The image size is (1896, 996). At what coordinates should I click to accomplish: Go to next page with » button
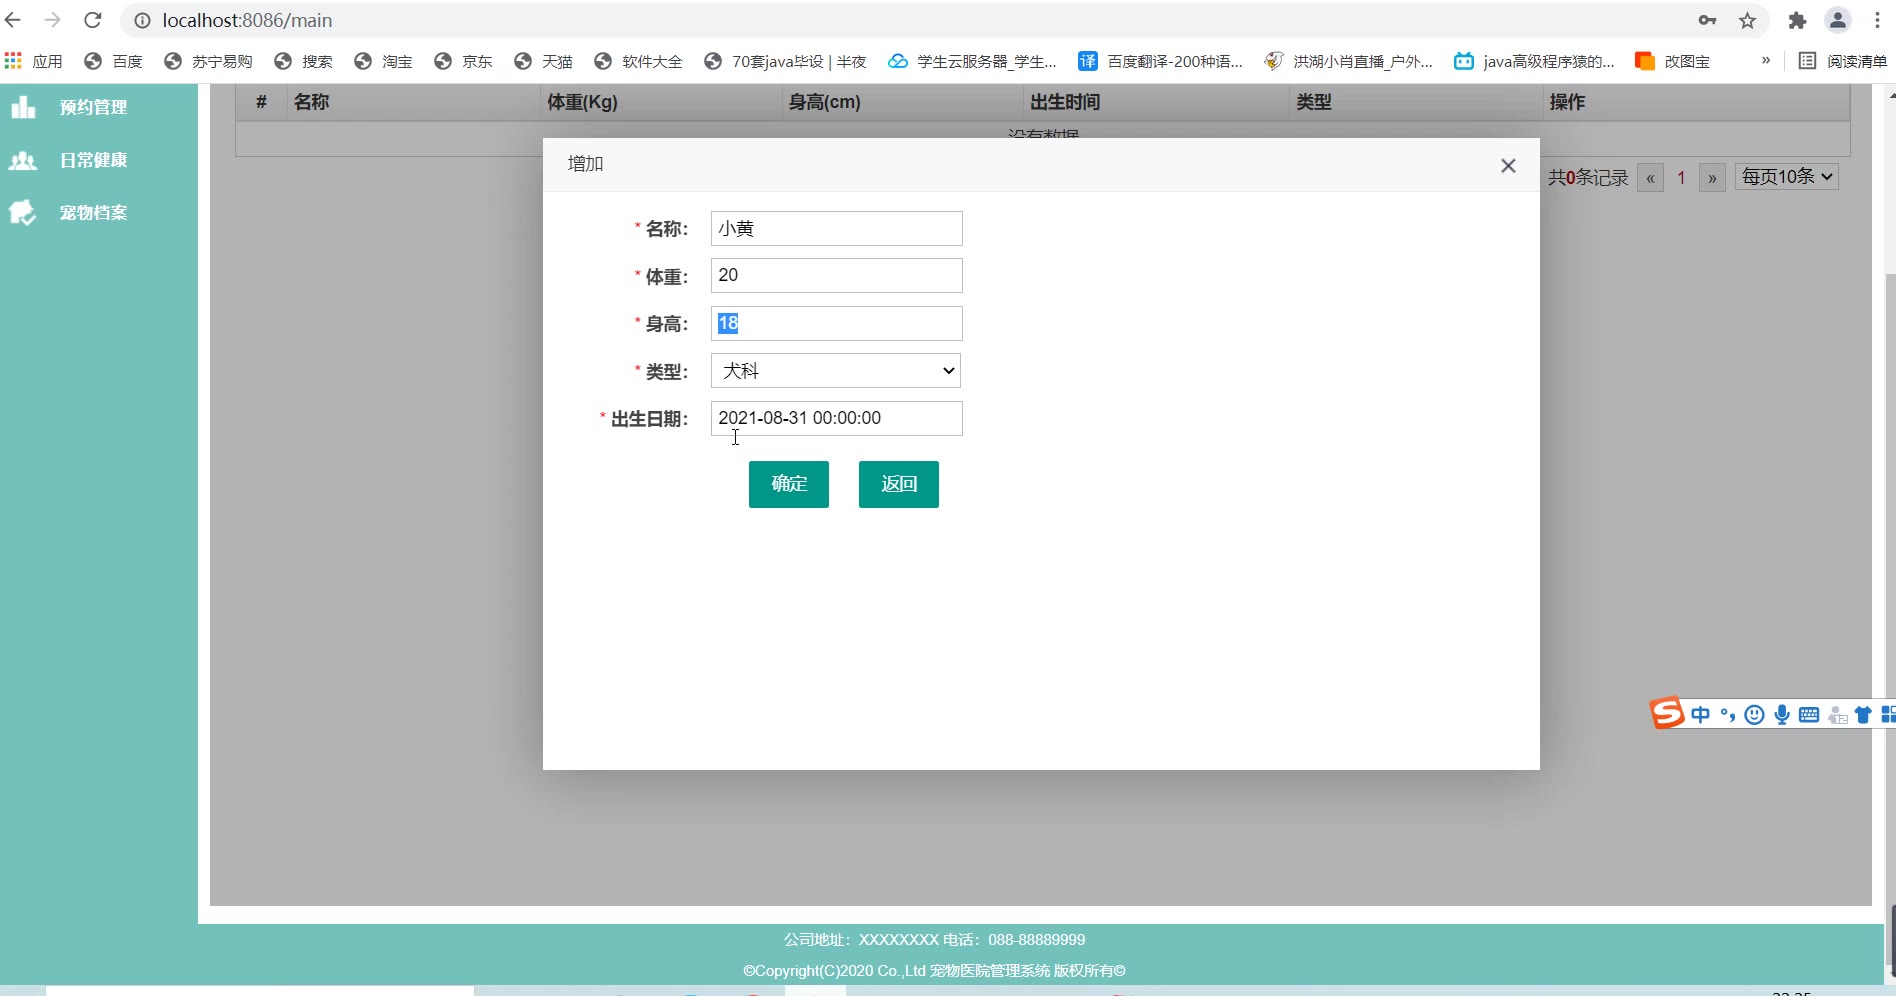click(x=1712, y=178)
